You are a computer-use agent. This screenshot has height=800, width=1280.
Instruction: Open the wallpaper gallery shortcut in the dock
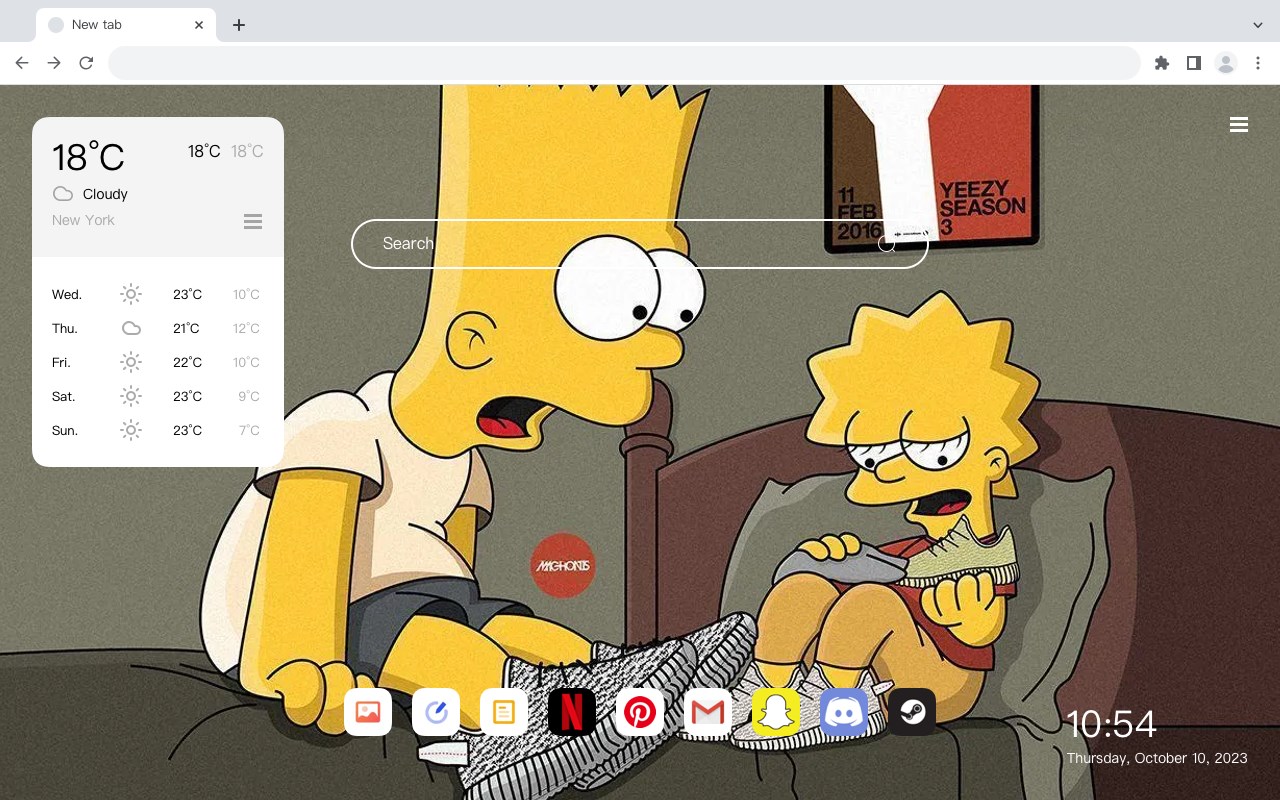[368, 712]
